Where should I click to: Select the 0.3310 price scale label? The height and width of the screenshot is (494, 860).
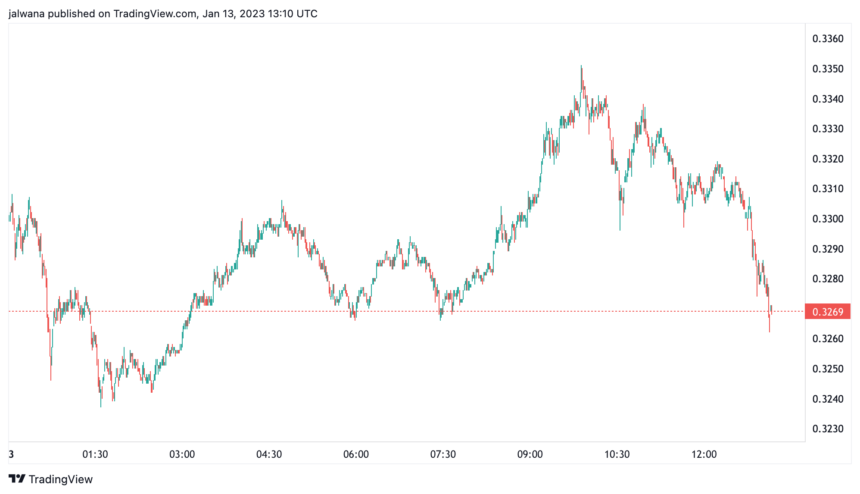(x=829, y=189)
